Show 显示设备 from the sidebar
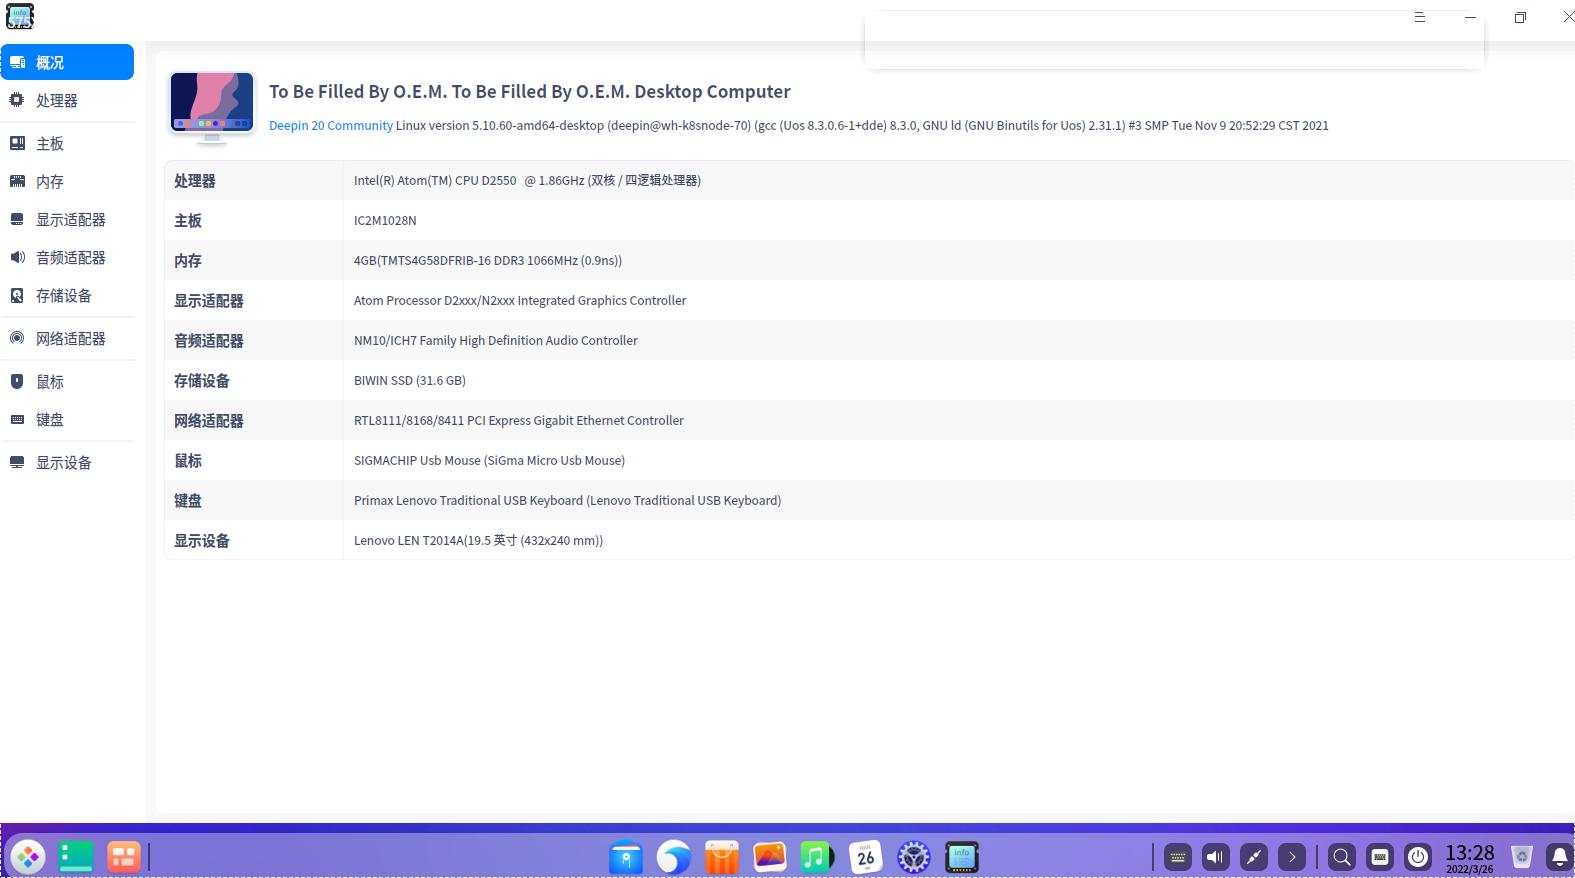Screen dimensions: 1575x878 click(67, 462)
